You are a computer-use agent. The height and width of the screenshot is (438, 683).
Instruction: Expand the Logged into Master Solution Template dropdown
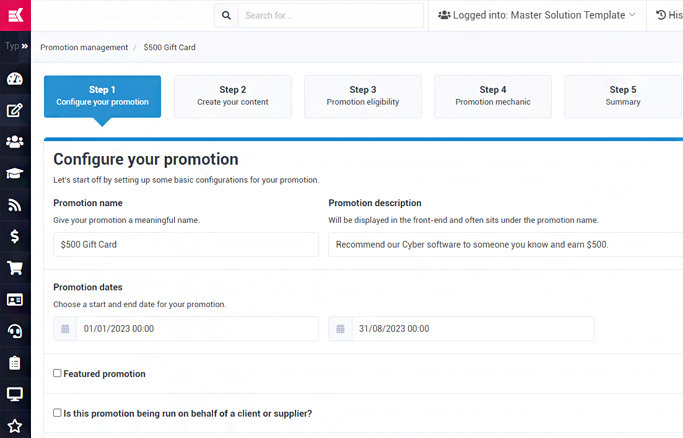(536, 15)
